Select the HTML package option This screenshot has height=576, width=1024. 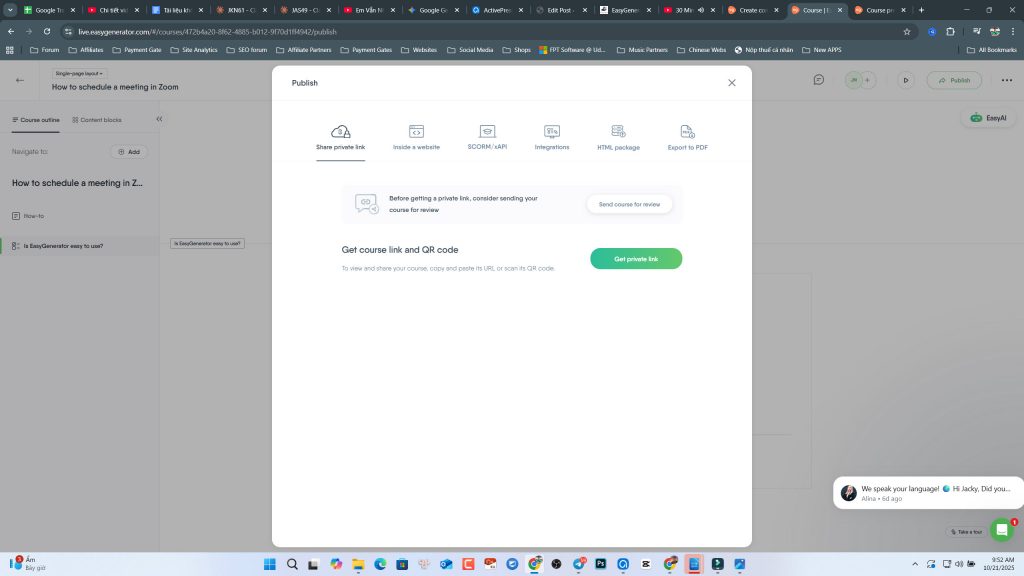point(618,137)
